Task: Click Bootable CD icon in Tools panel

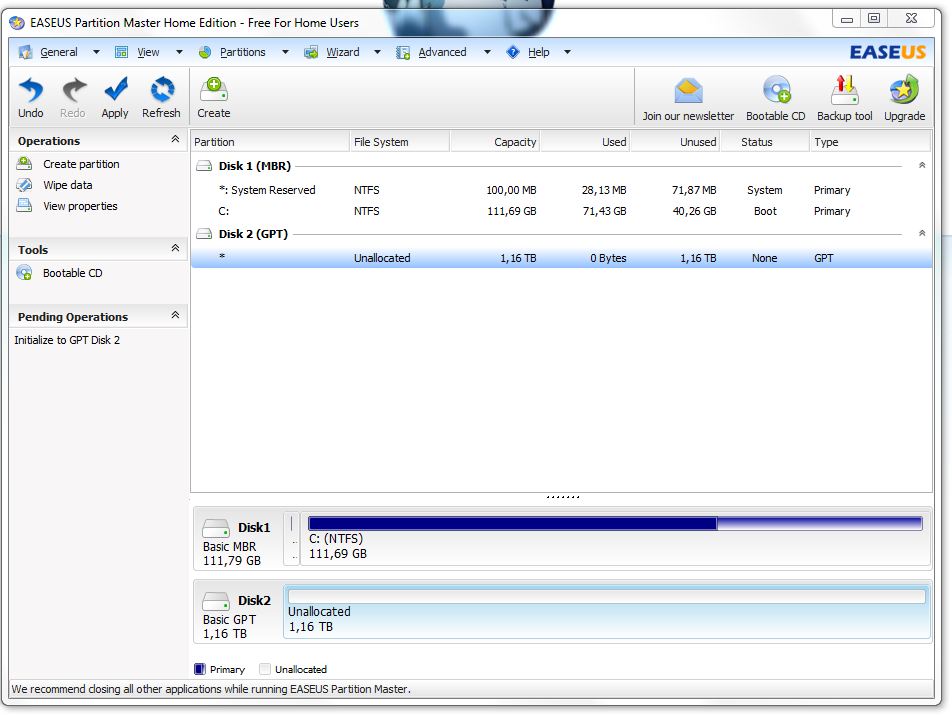Action: 24,273
